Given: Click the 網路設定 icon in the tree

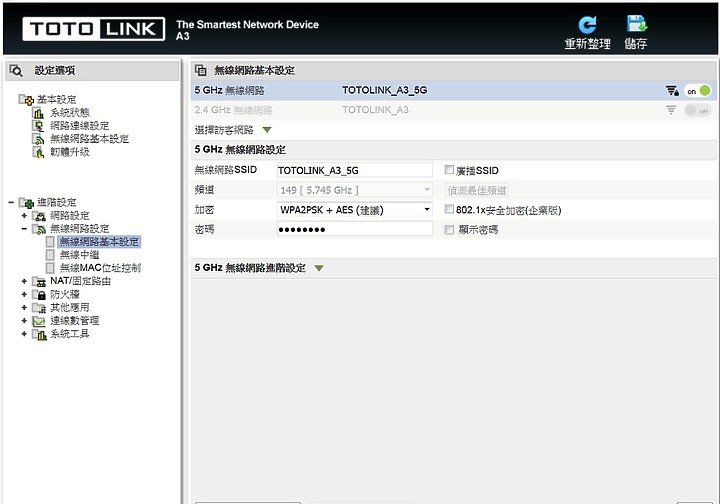Looking at the screenshot, I should tap(39, 216).
